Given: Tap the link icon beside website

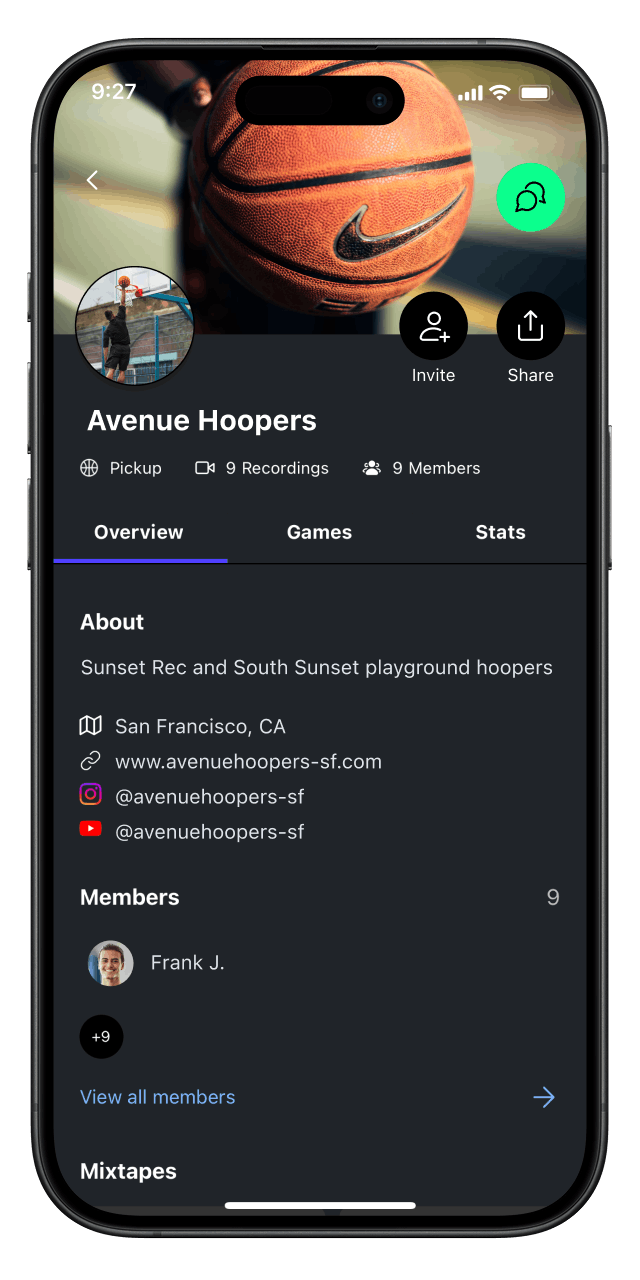Looking at the screenshot, I should 90,761.
